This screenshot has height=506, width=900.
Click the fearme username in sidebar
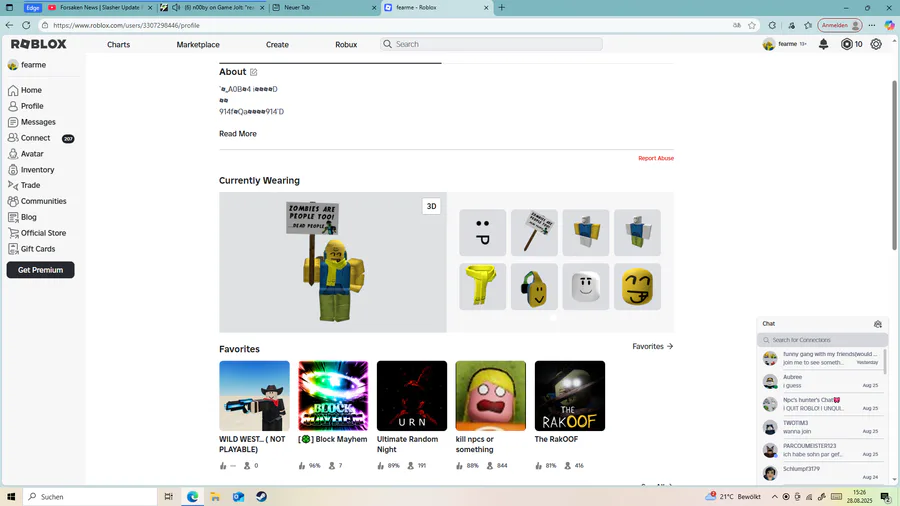click(33, 65)
